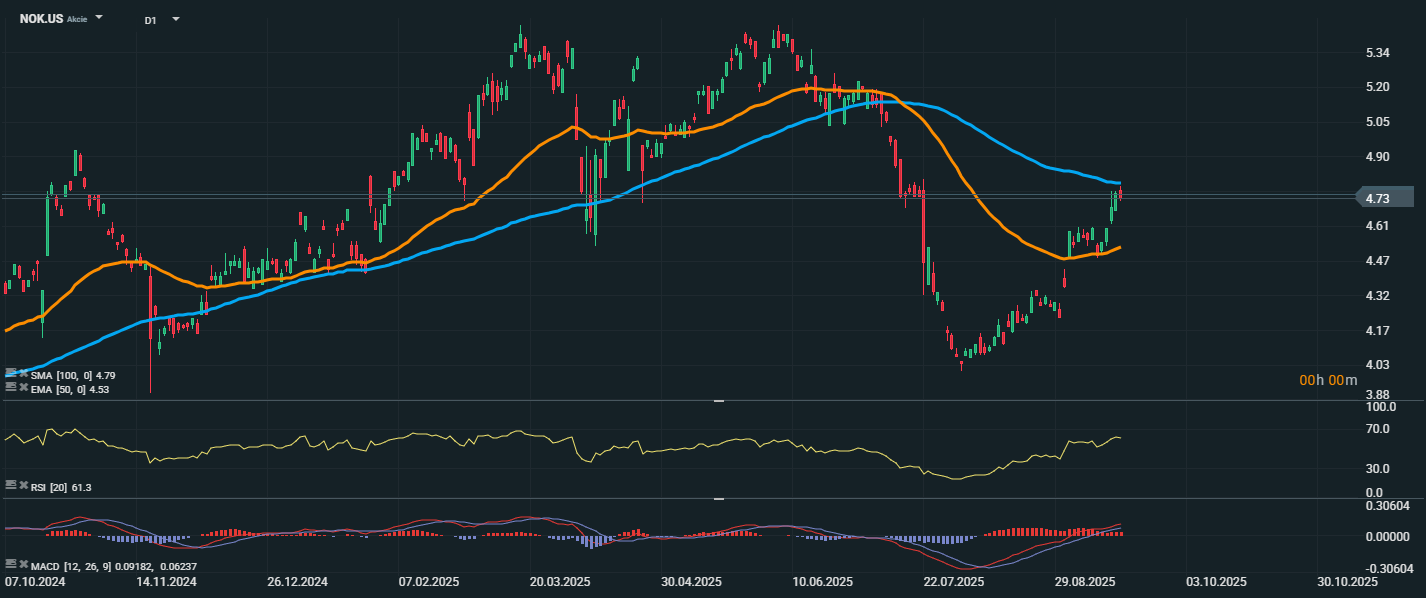
Task: Click the resize handle above RSI panel
Action: 718,401
